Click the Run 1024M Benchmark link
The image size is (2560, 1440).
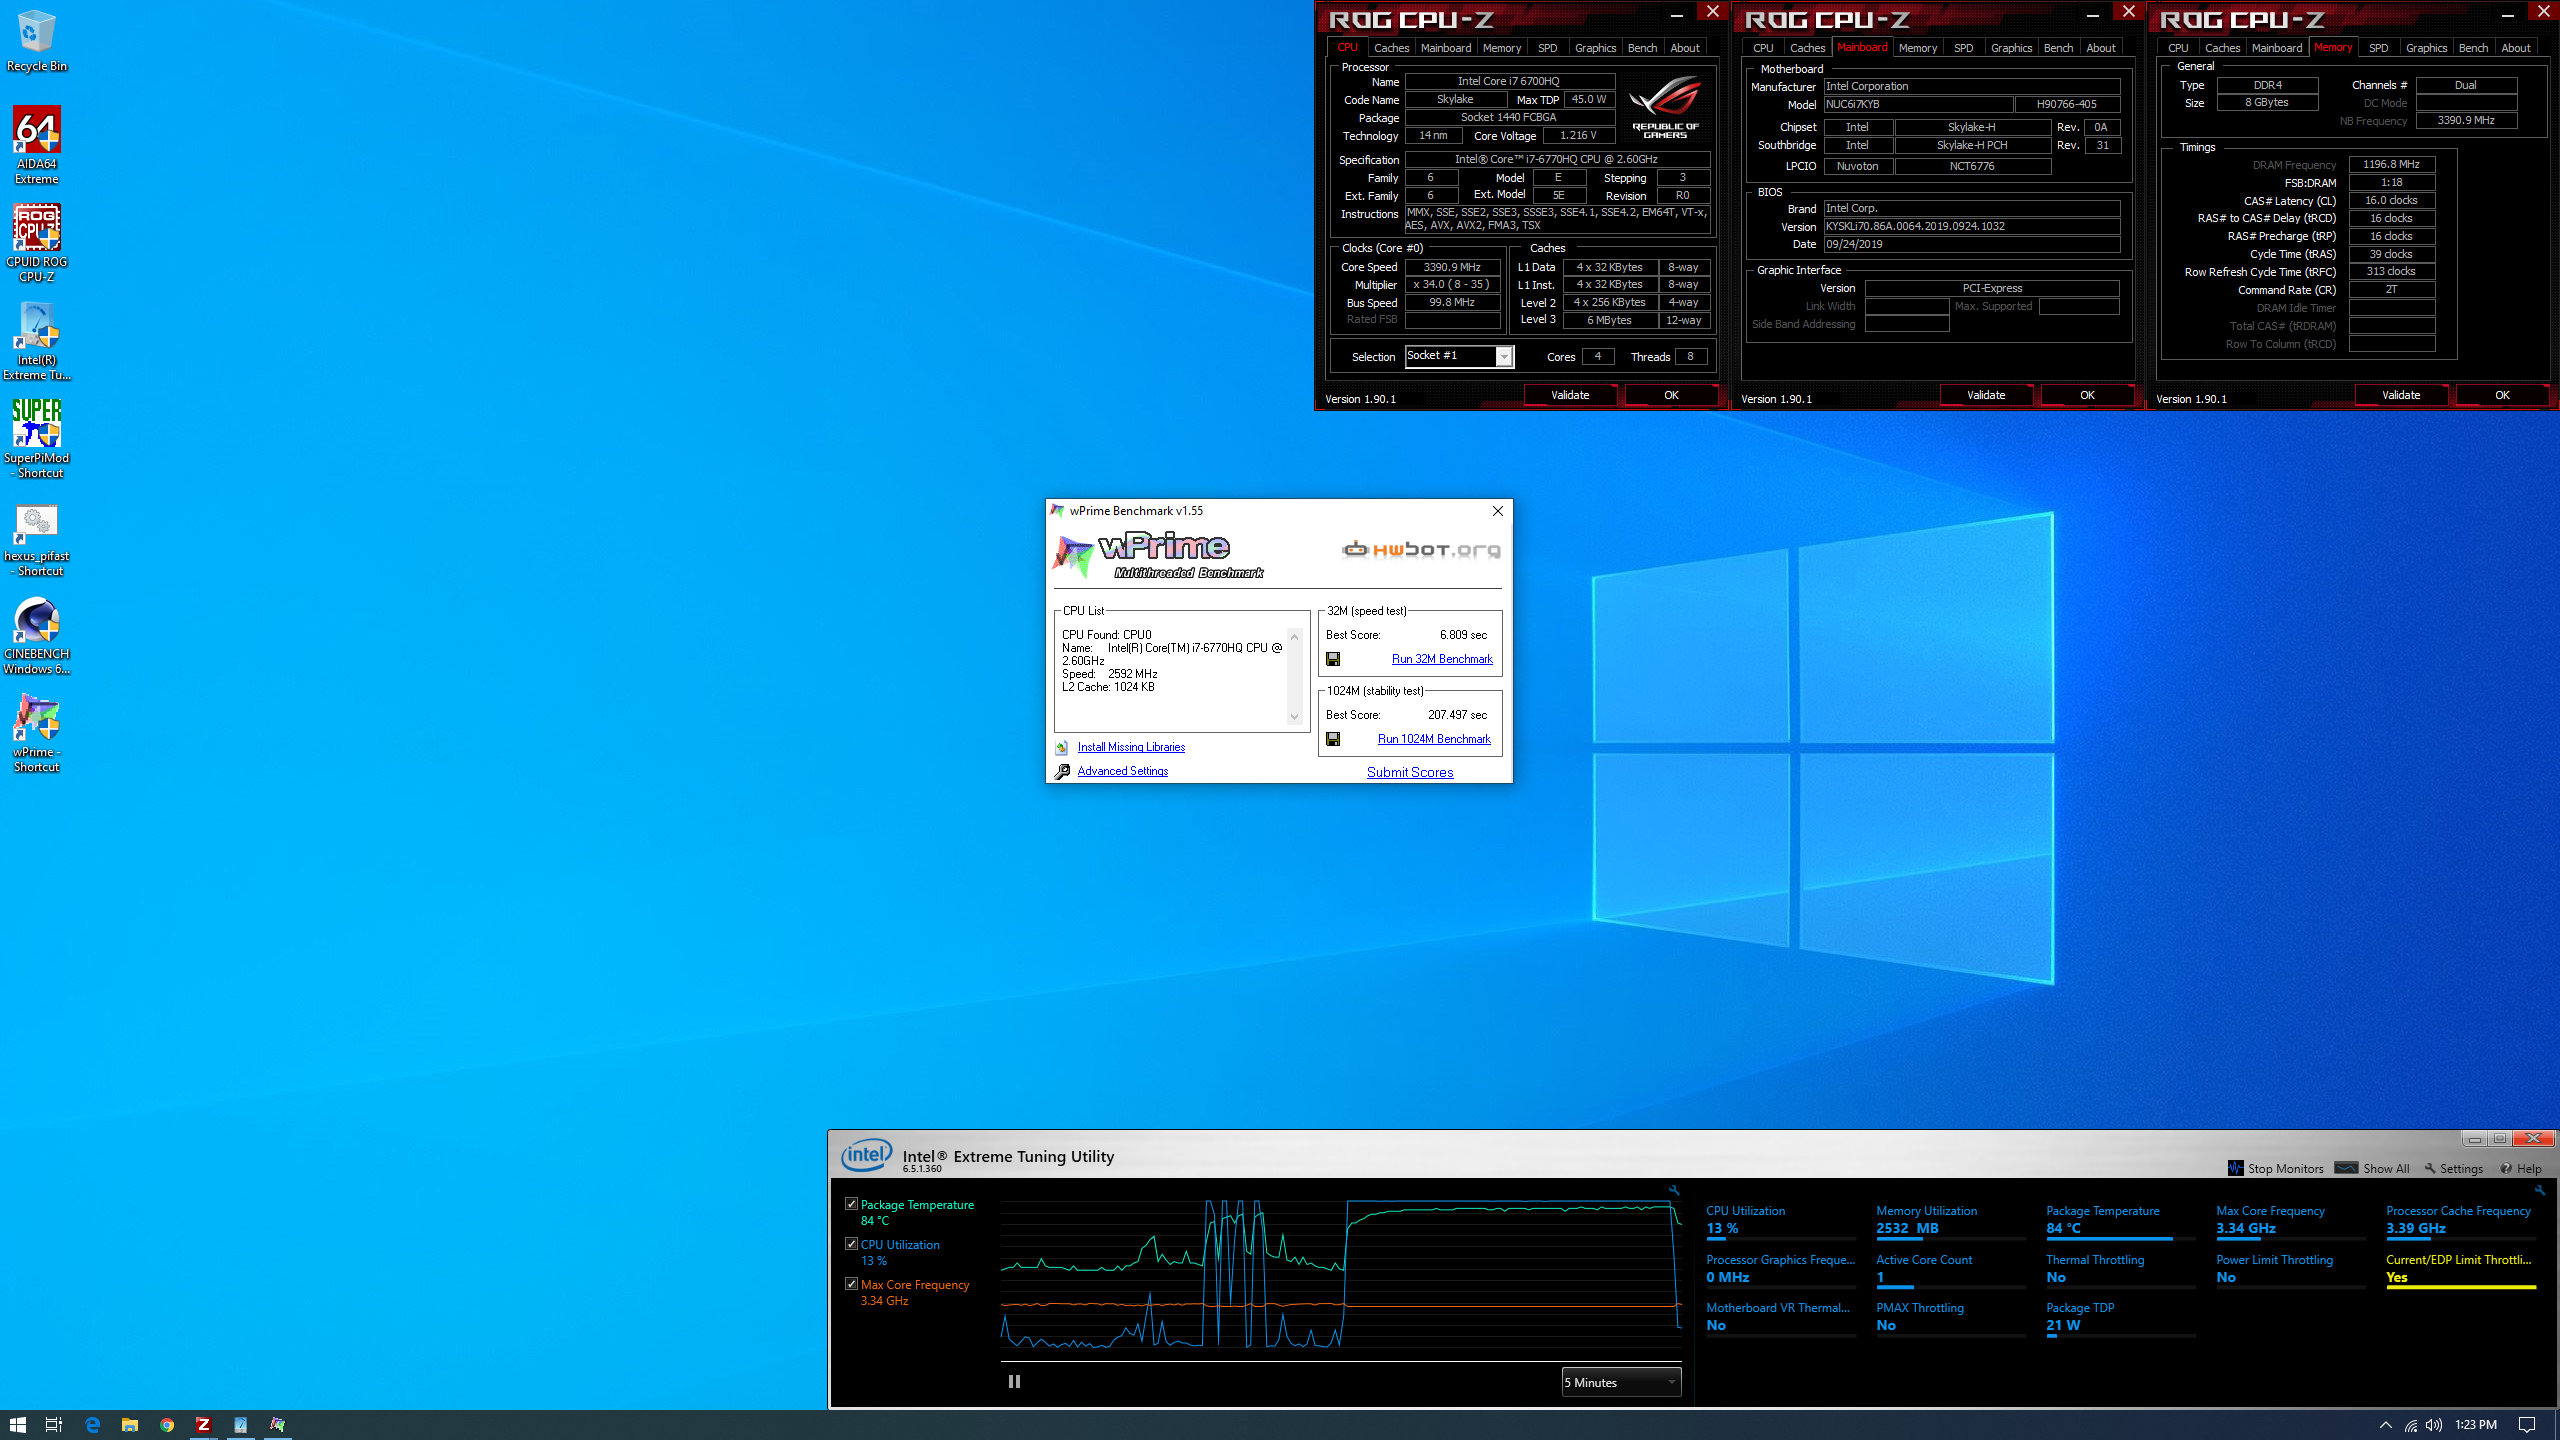(x=1434, y=739)
